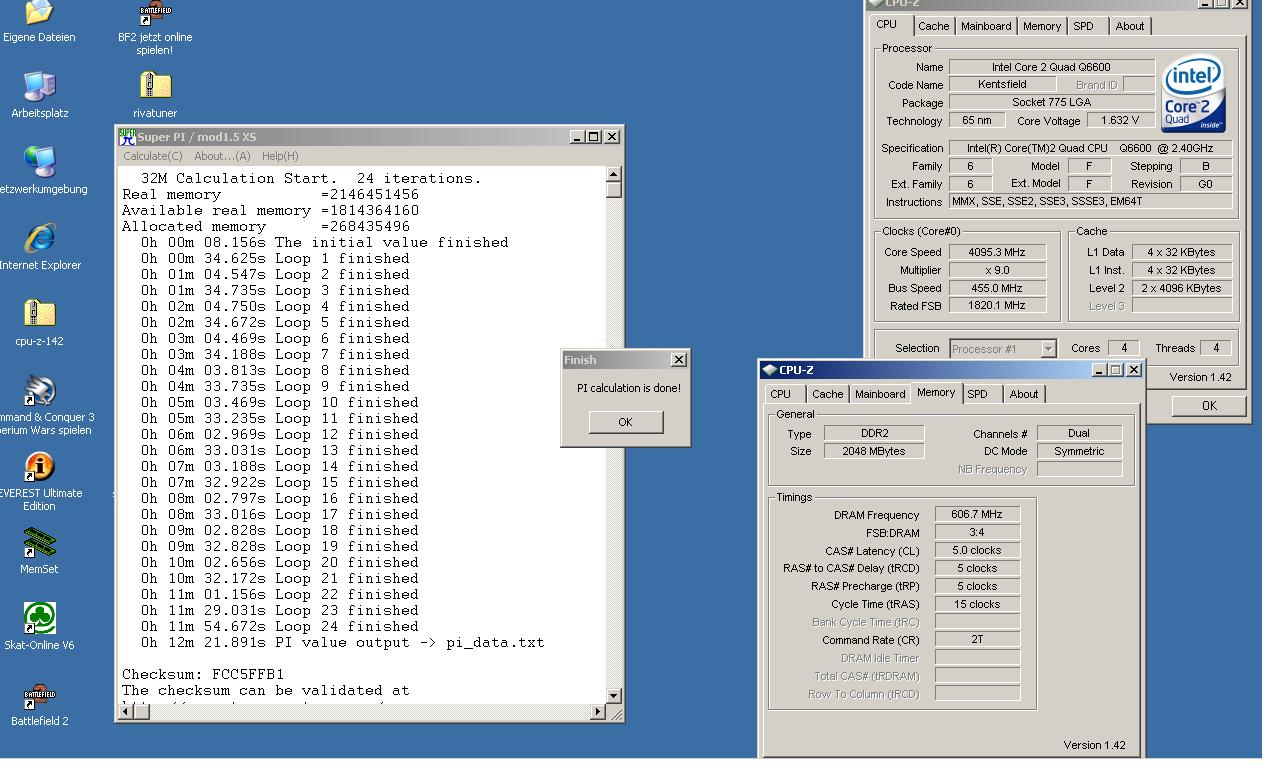
Task: Launch MemSet desktop icon
Action: click(39, 543)
